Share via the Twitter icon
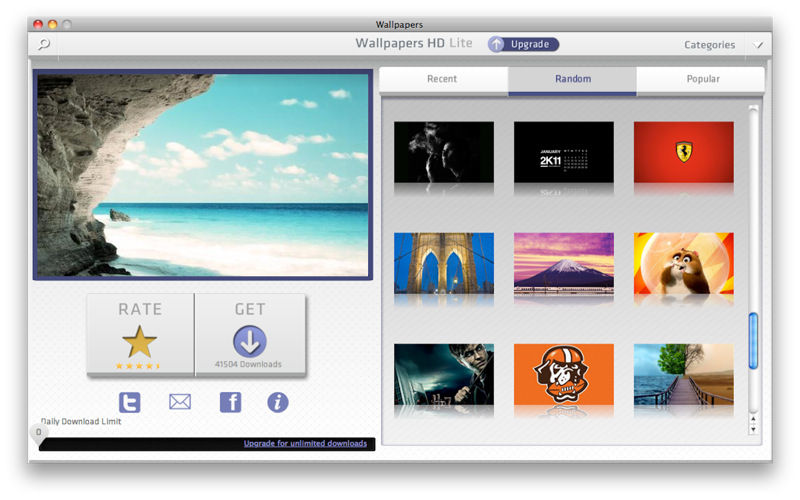The width and height of the screenshot is (800, 500). 130,402
